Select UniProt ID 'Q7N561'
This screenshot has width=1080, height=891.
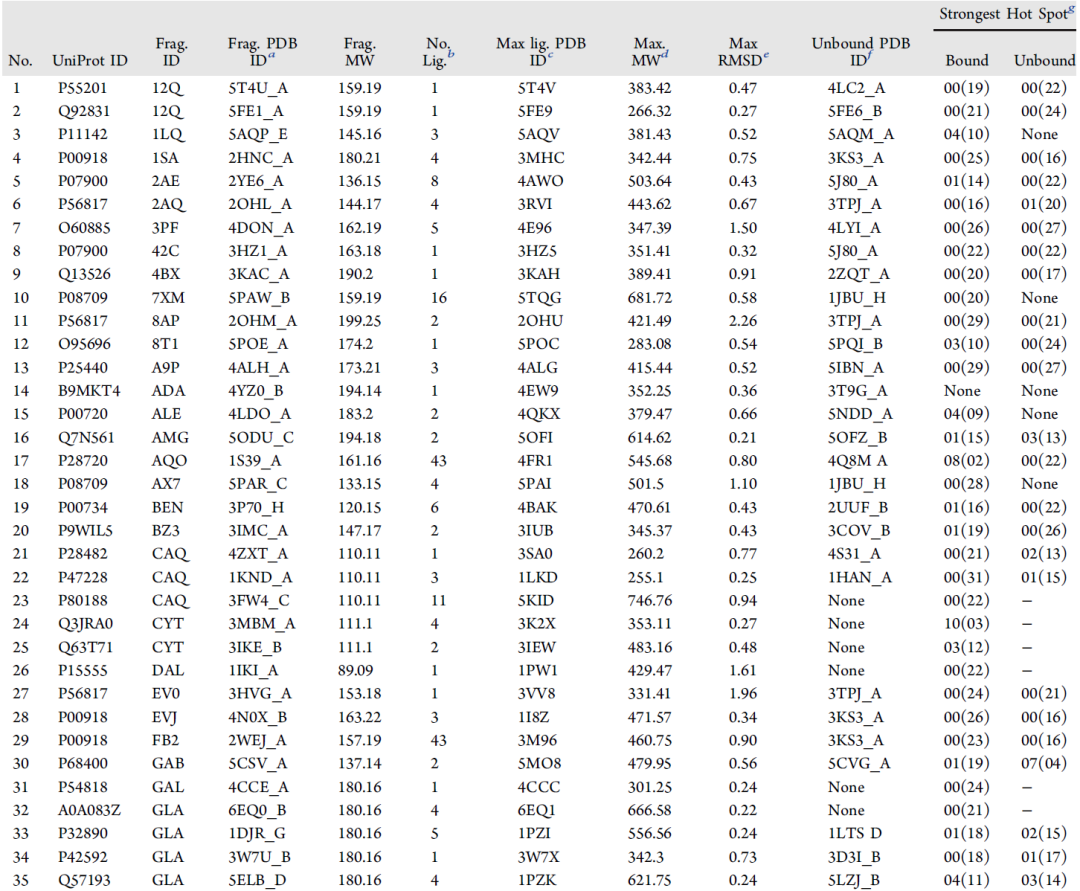83,438
